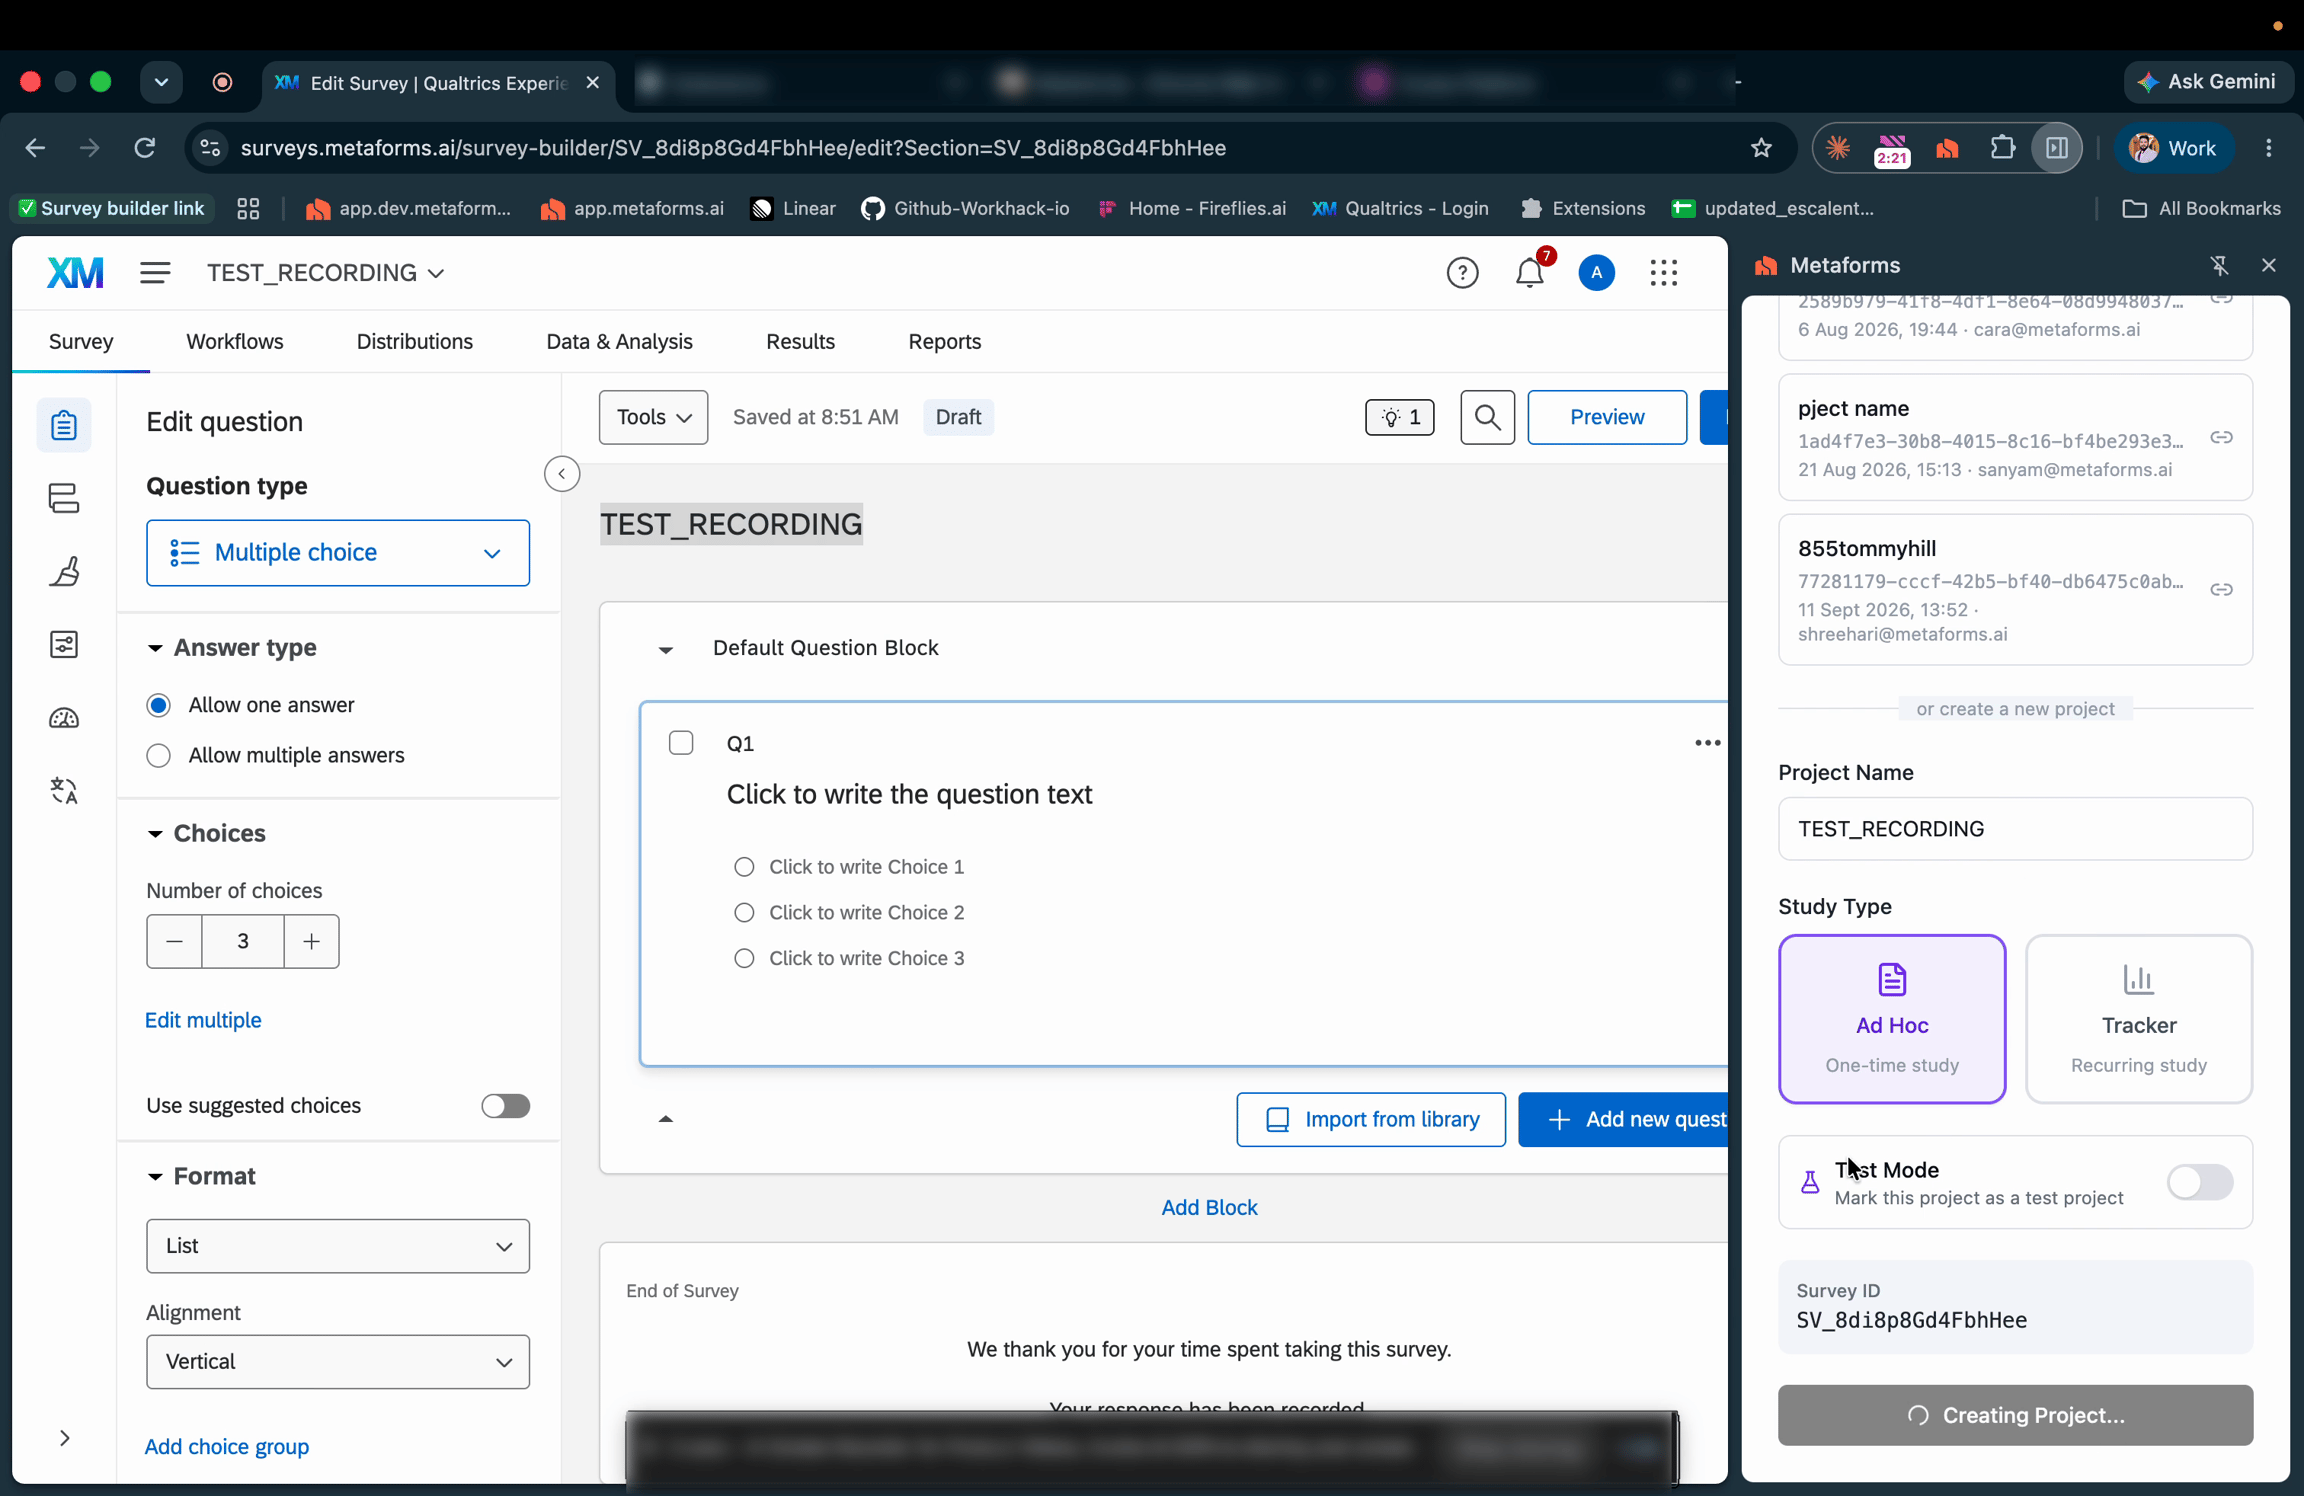The height and width of the screenshot is (1496, 2304).
Task: Open the Survey builder clipboard icon in sidebar
Action: tap(64, 425)
